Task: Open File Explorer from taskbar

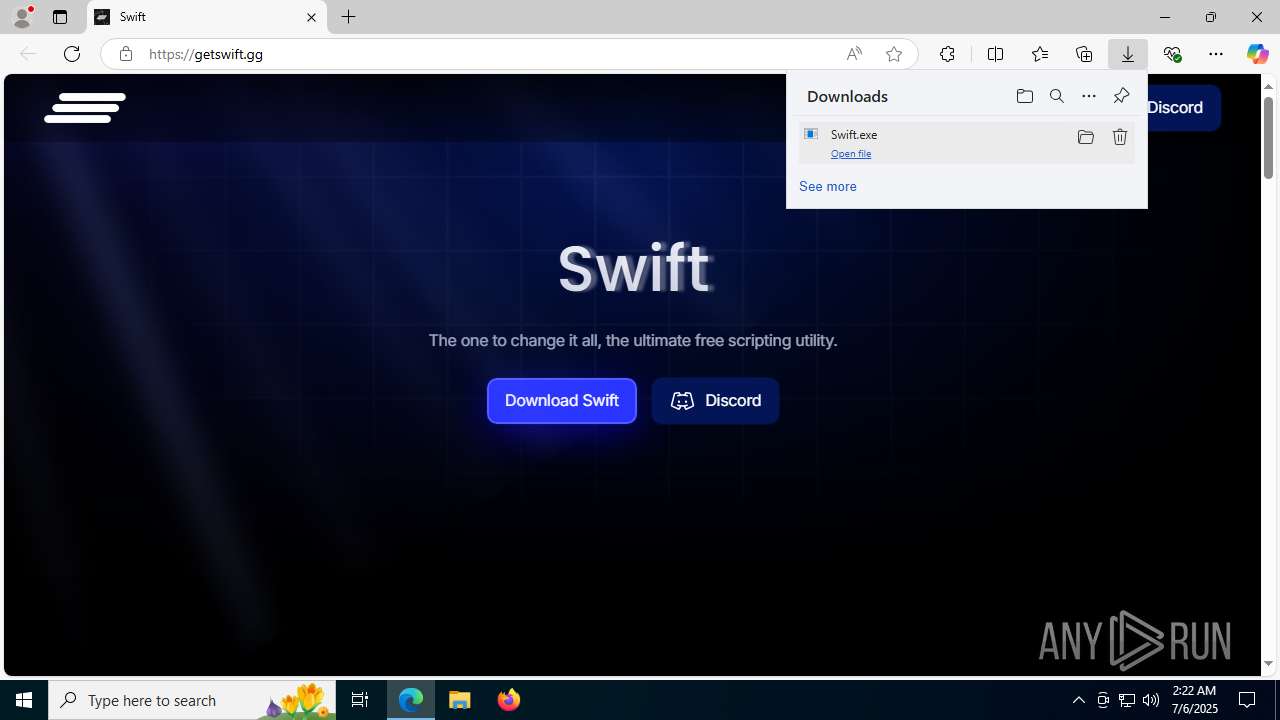Action: [460, 700]
